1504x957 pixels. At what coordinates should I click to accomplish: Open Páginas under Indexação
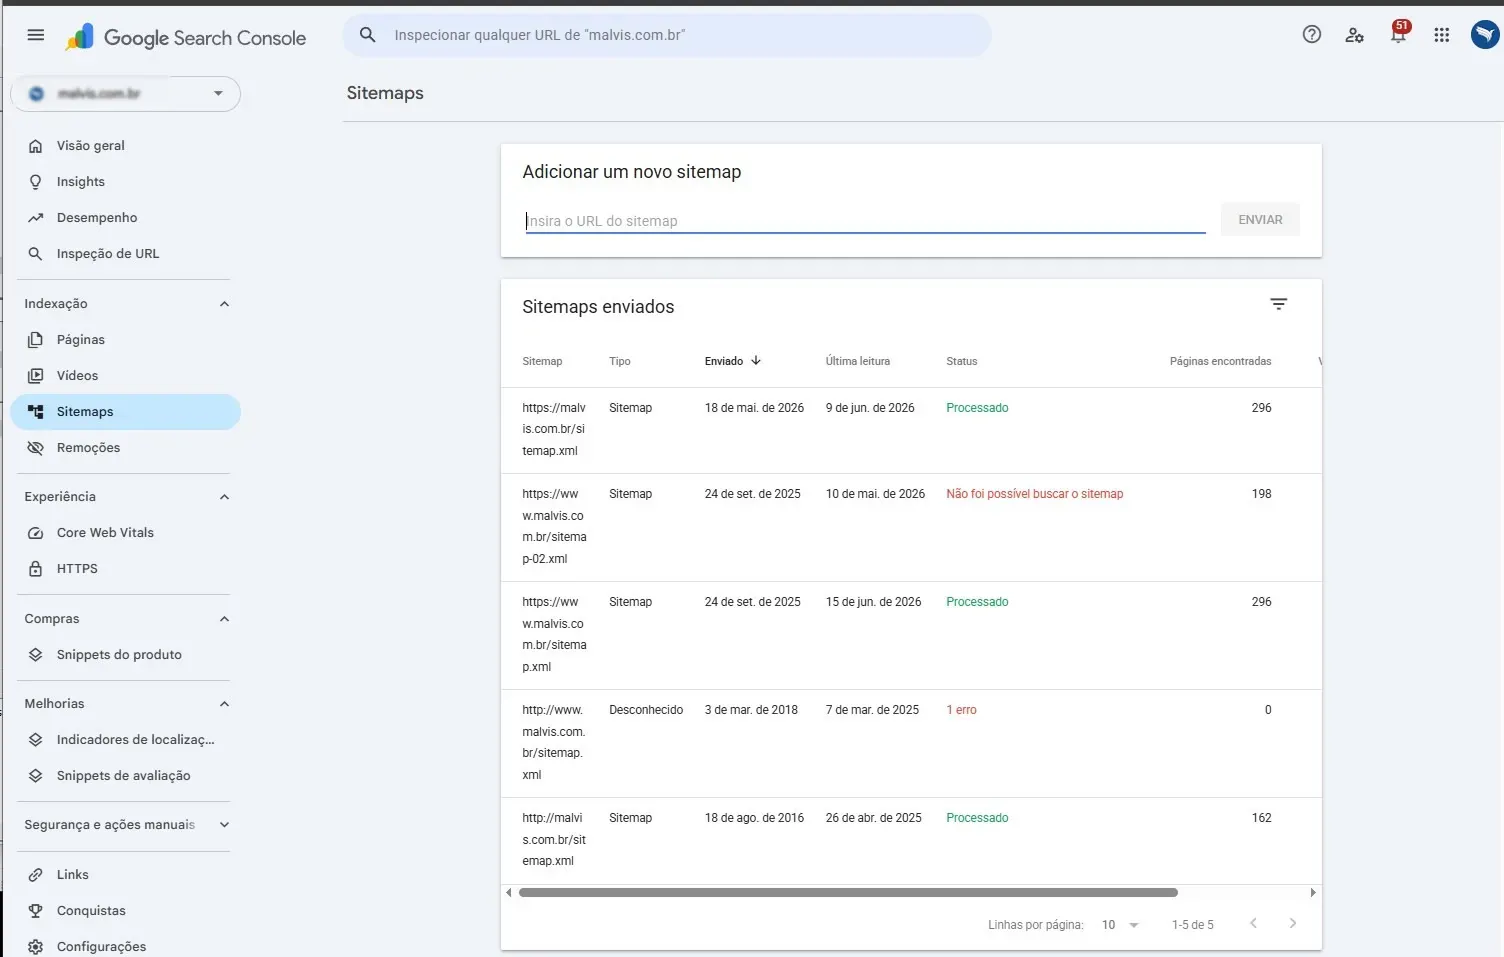click(x=125, y=340)
